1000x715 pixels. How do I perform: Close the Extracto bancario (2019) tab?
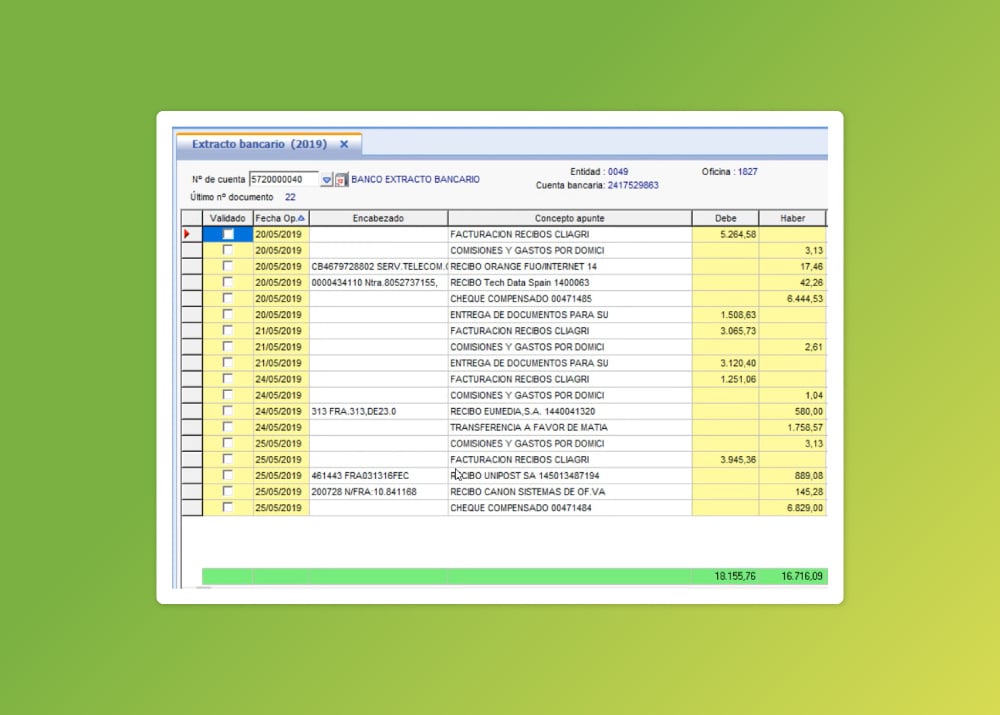(344, 145)
